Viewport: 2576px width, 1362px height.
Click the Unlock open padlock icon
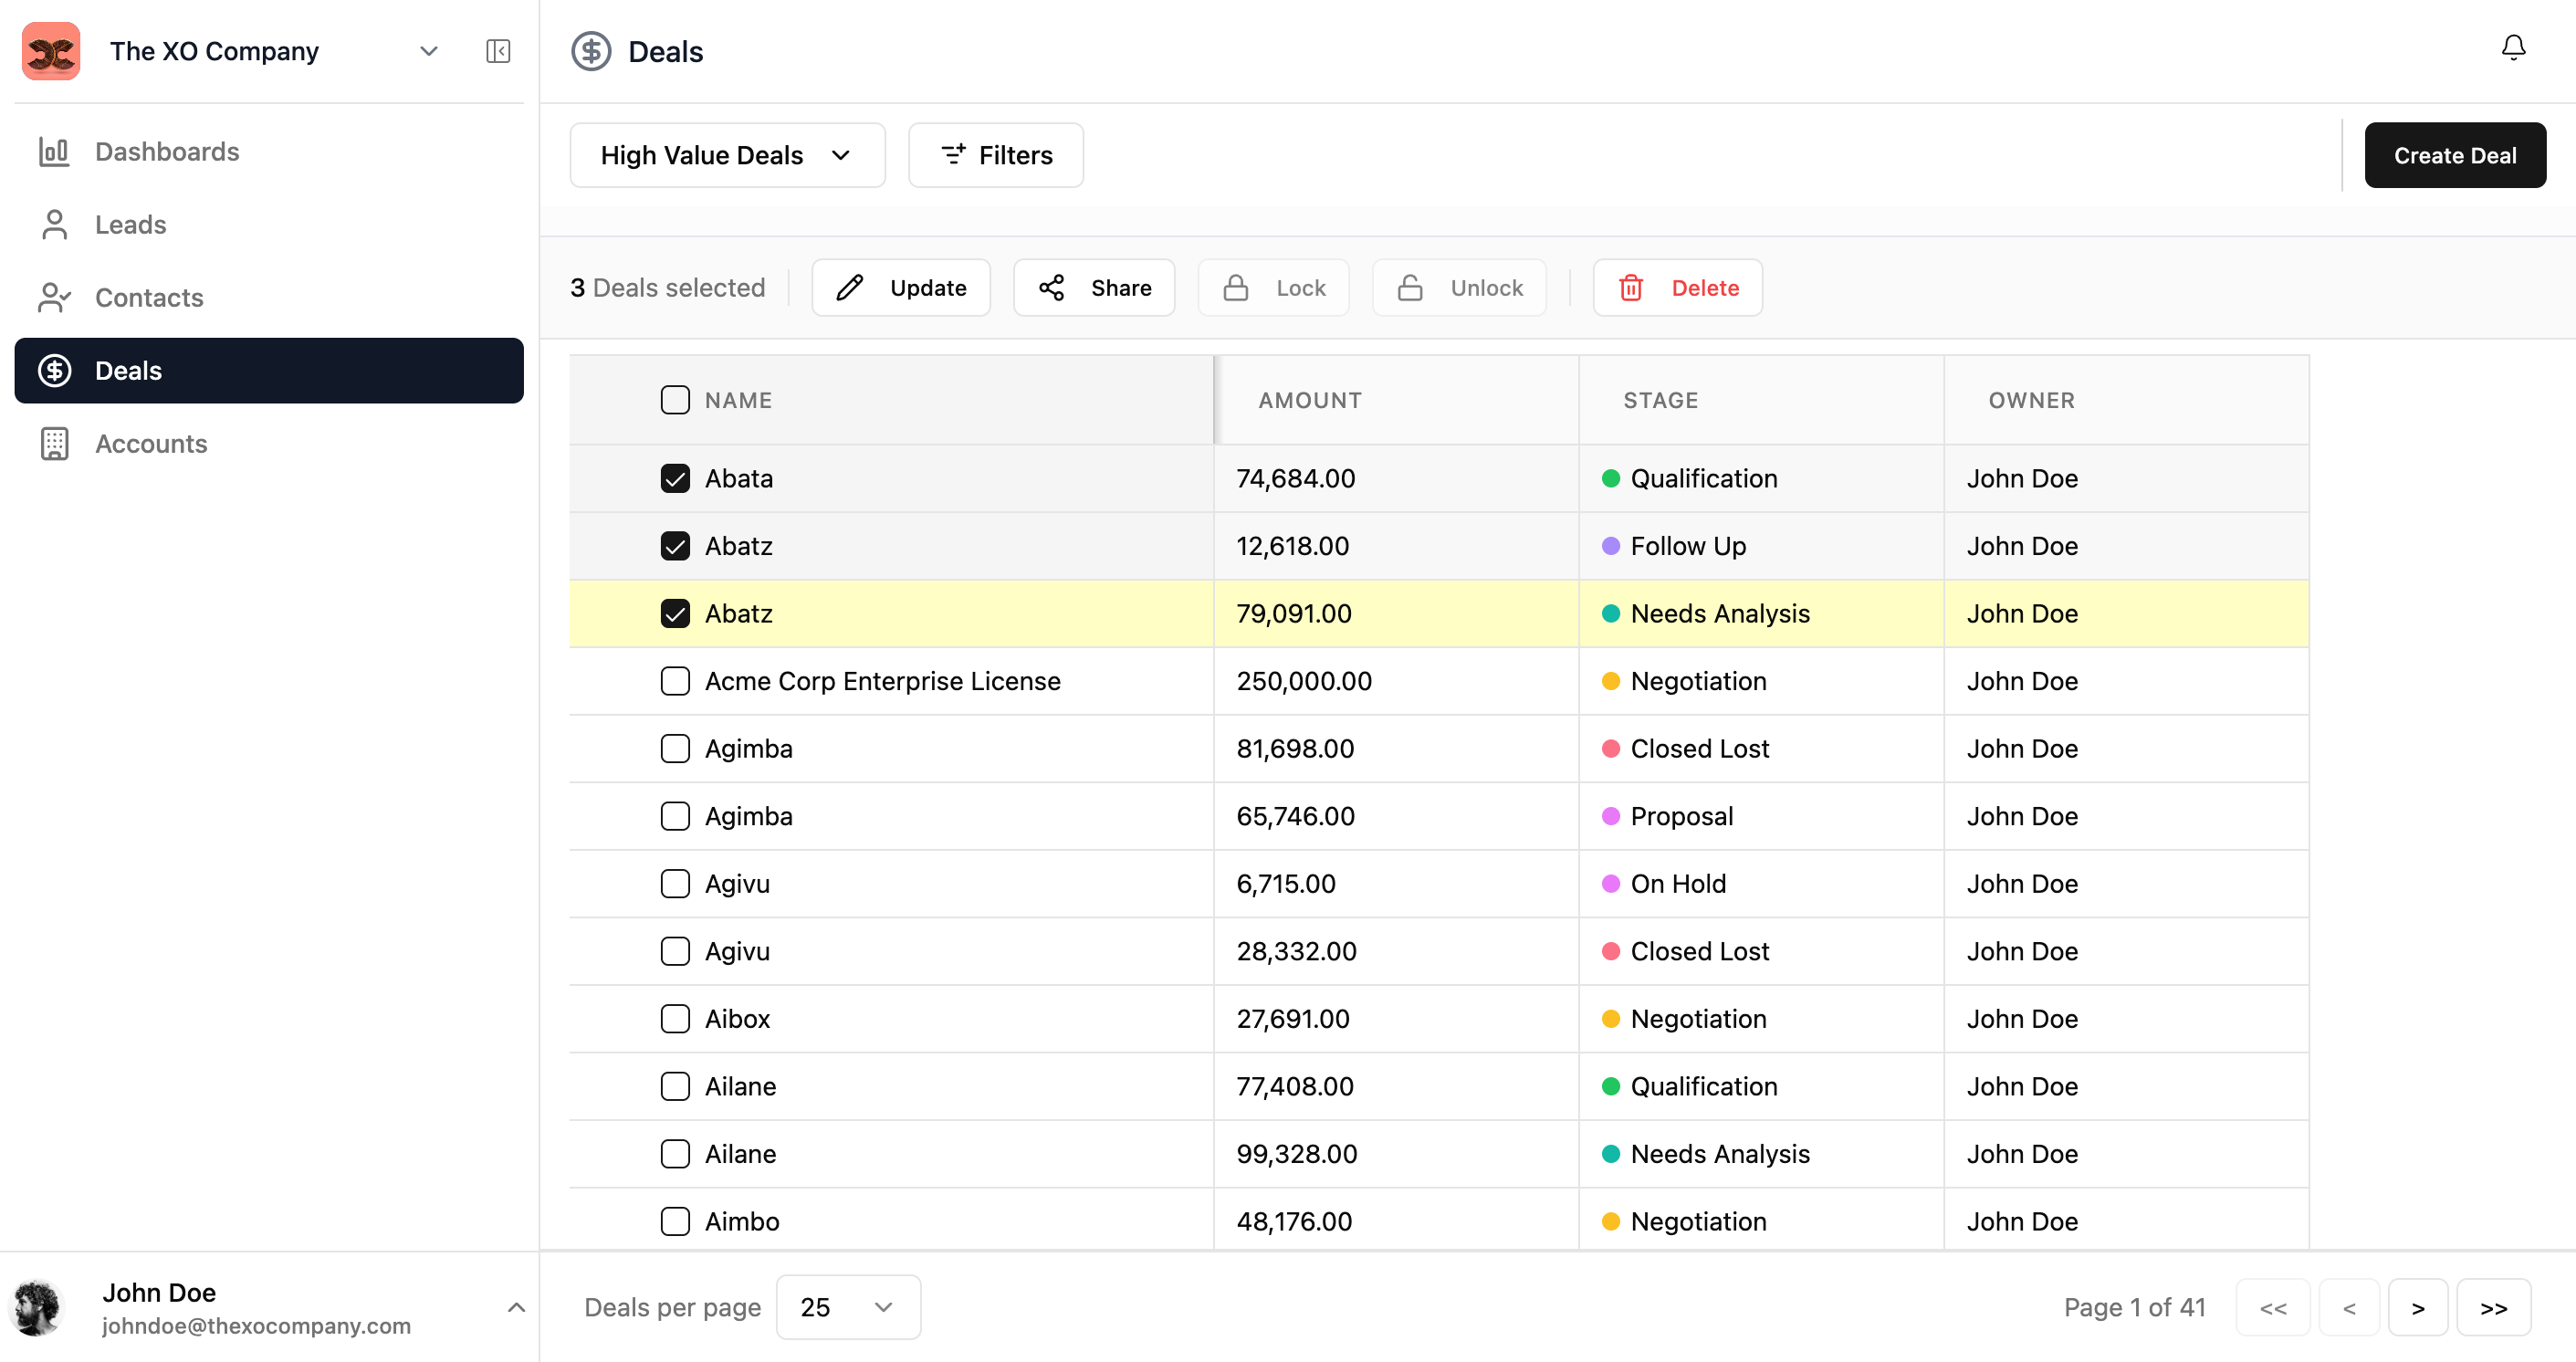(x=1410, y=288)
